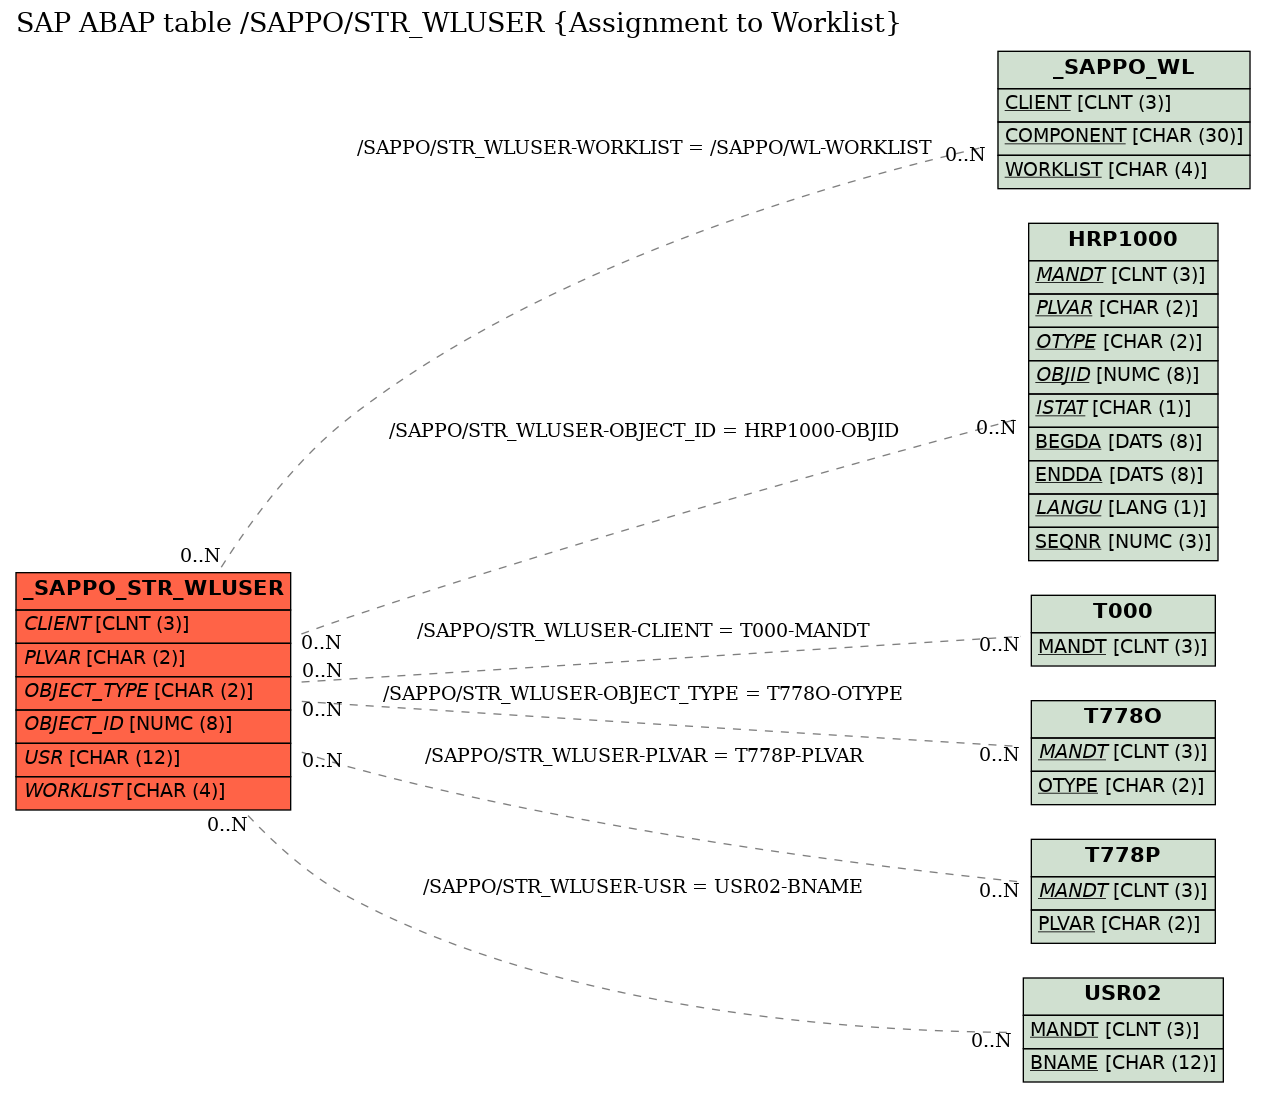Select PLVAR [CHAR (2)] in _SAPPO_STR_WLUSER
The image size is (1265, 1093).
pyautogui.click(x=153, y=658)
